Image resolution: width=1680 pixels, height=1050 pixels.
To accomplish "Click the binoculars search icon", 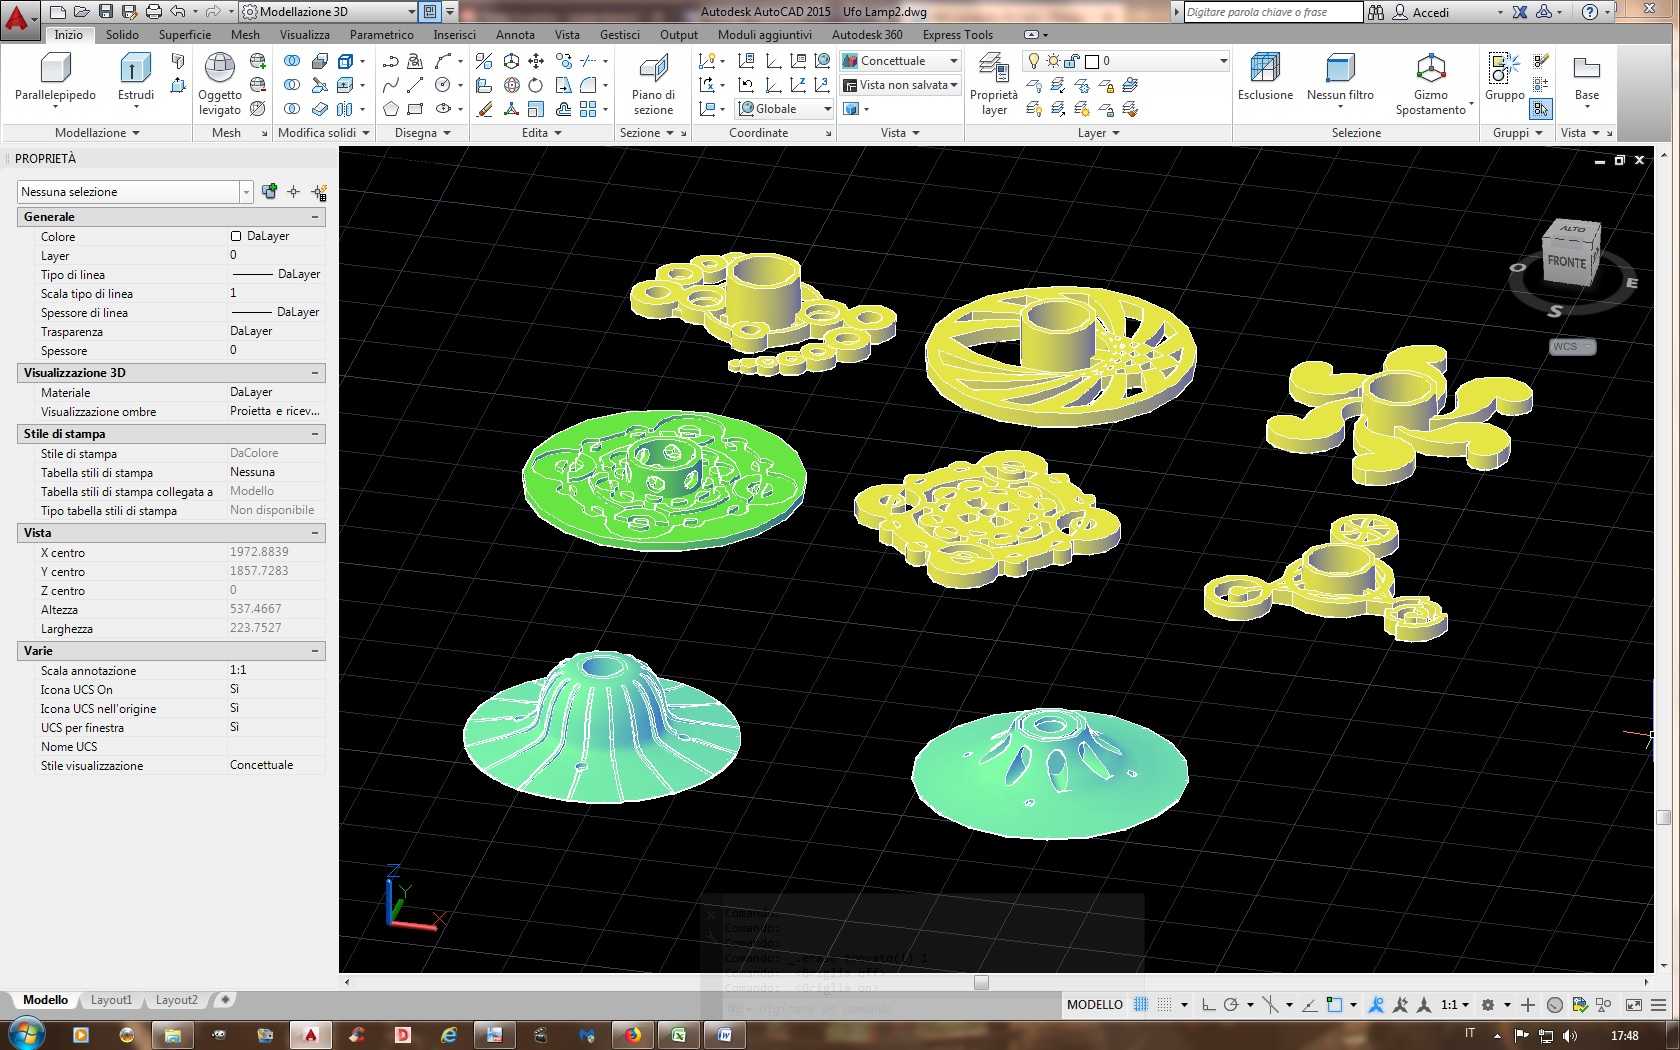I will click(1376, 12).
